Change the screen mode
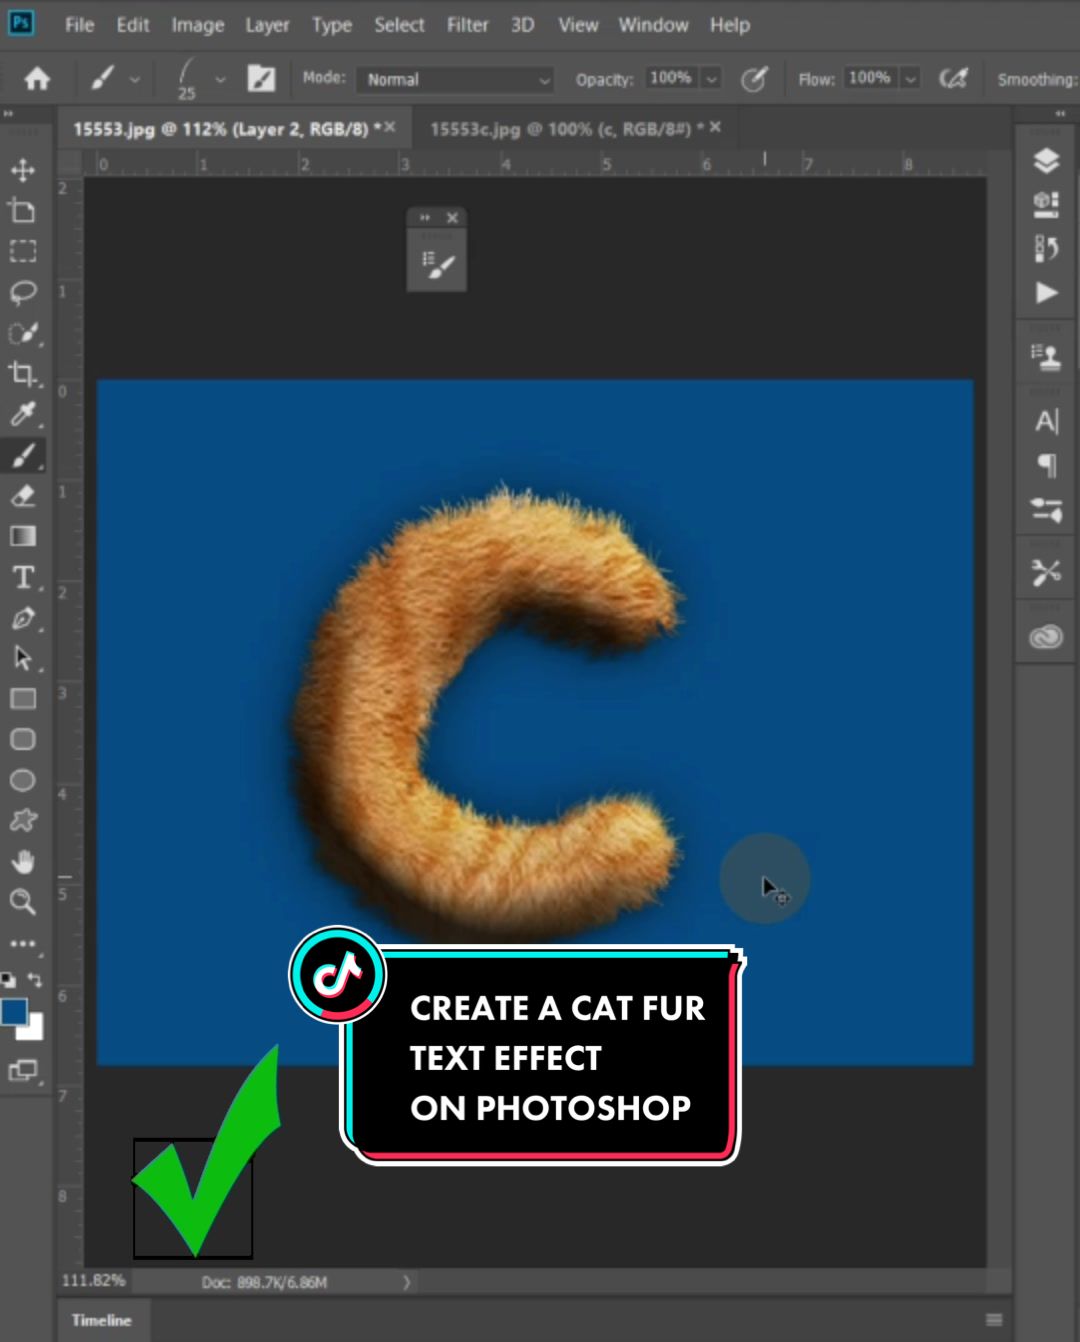 [23, 1071]
